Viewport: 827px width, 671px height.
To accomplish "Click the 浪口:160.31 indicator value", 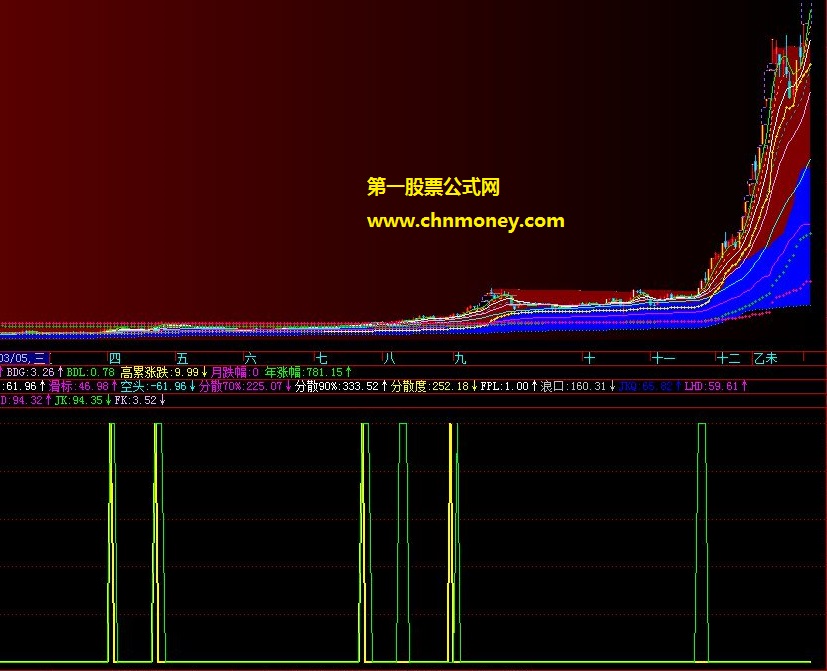I will 573,386.
